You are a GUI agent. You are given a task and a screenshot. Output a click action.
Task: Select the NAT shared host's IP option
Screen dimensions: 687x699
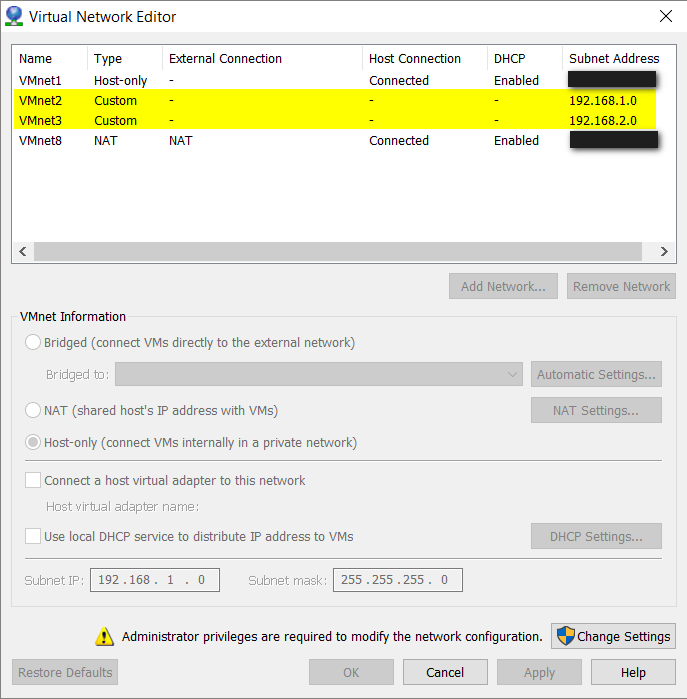pos(33,410)
